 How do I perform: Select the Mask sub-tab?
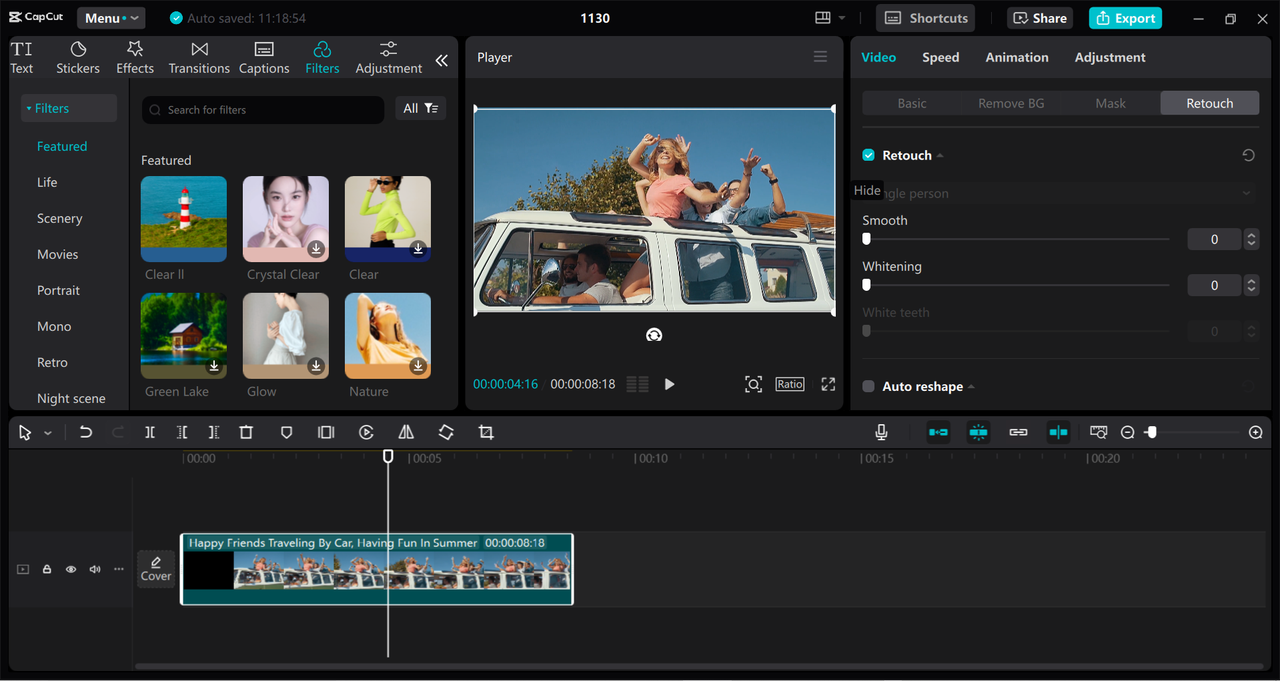coord(1110,103)
